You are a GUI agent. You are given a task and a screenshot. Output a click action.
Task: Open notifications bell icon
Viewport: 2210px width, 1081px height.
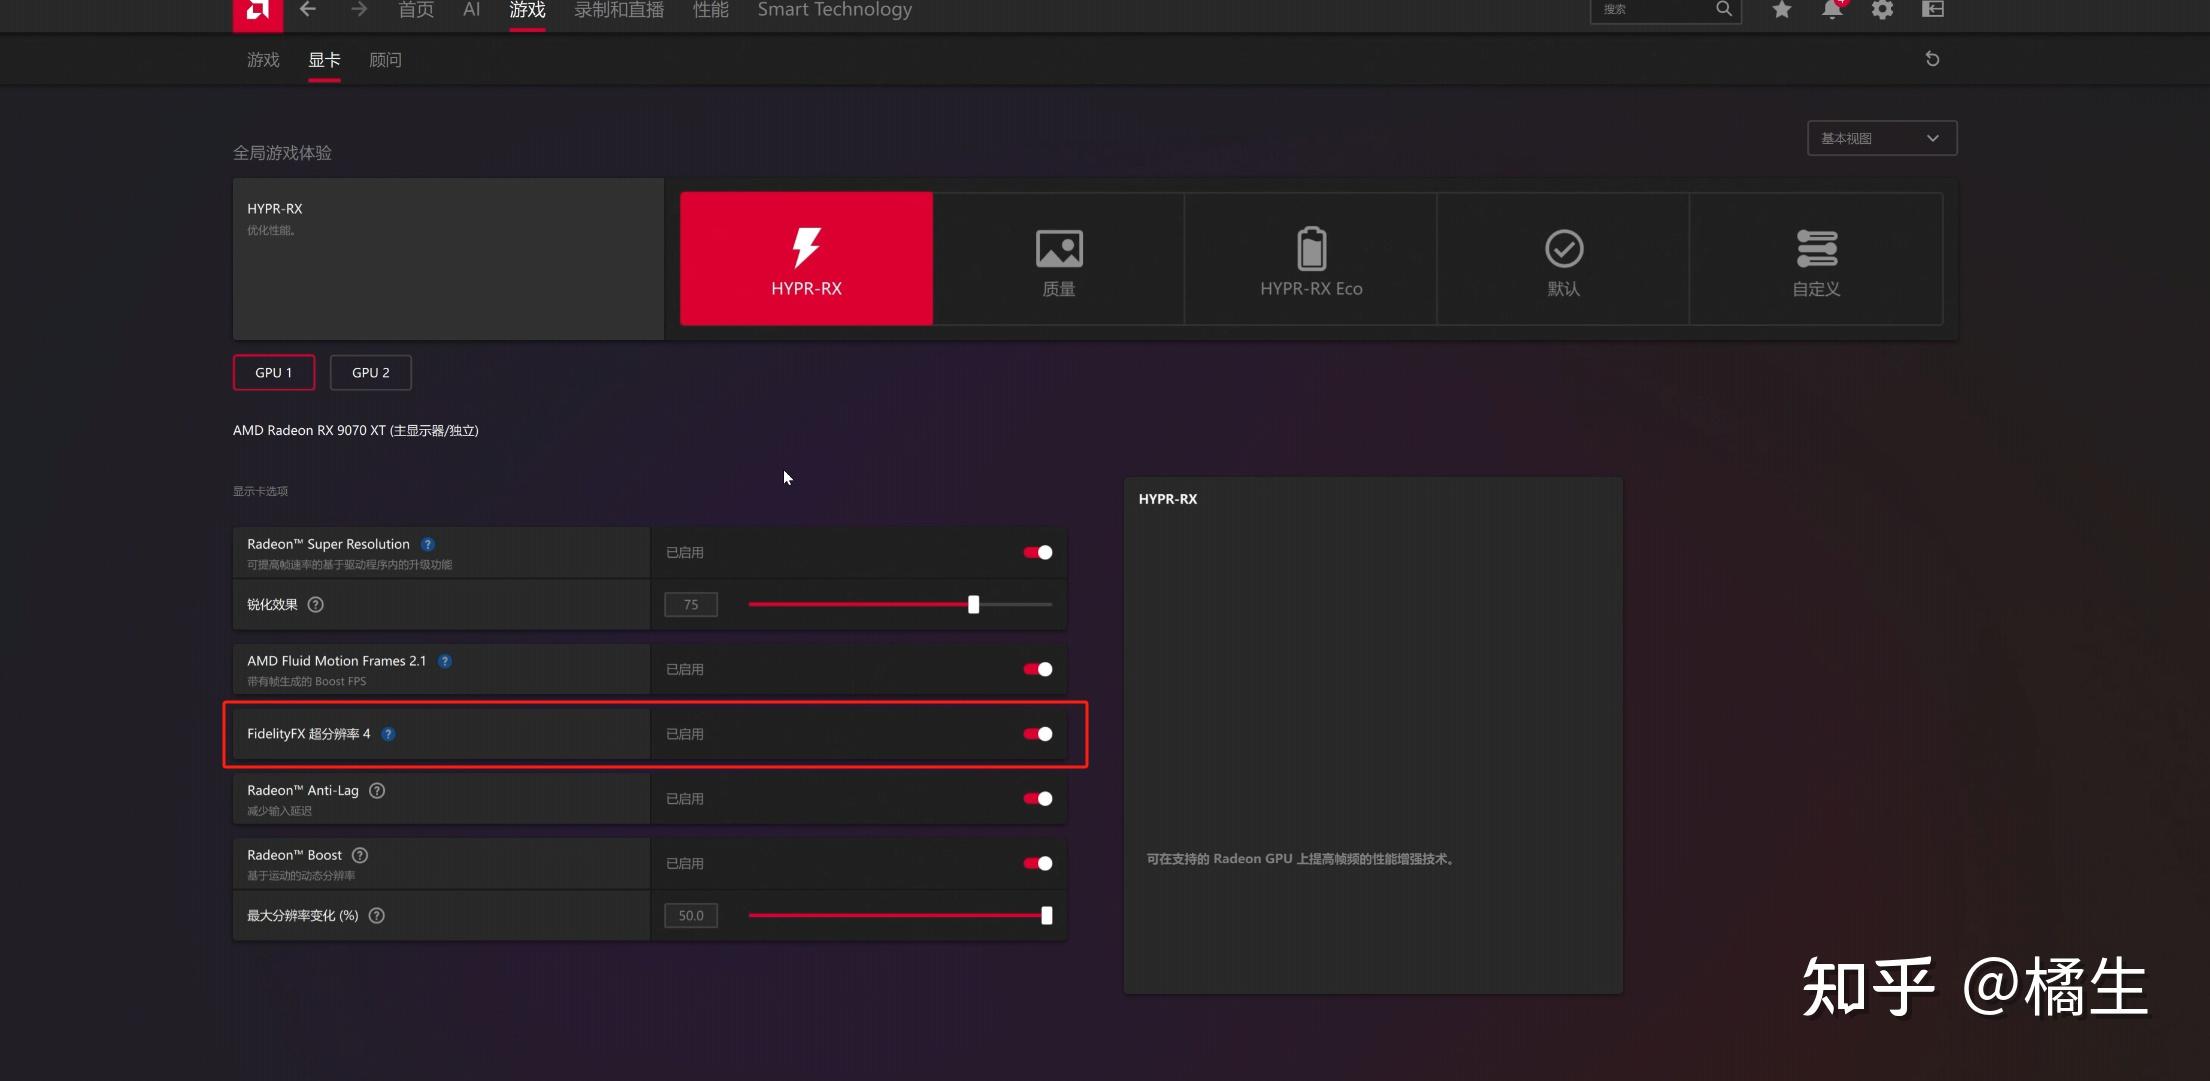[x=1831, y=10]
